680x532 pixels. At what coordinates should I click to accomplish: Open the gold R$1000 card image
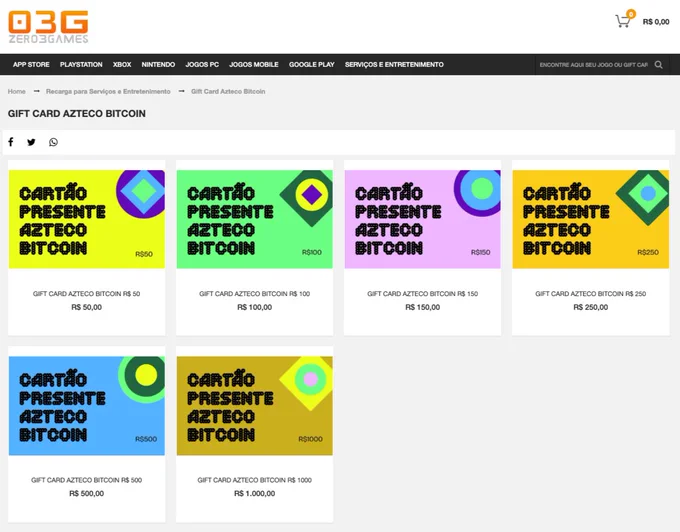tap(255, 405)
